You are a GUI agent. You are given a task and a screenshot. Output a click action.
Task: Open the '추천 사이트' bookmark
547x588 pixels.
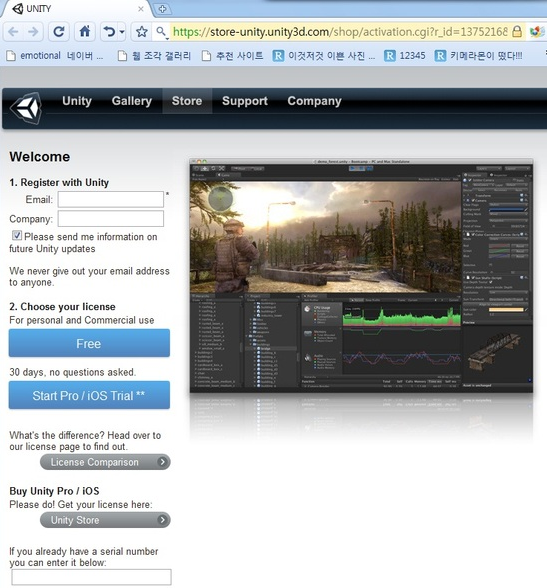pyautogui.click(x=232, y=56)
